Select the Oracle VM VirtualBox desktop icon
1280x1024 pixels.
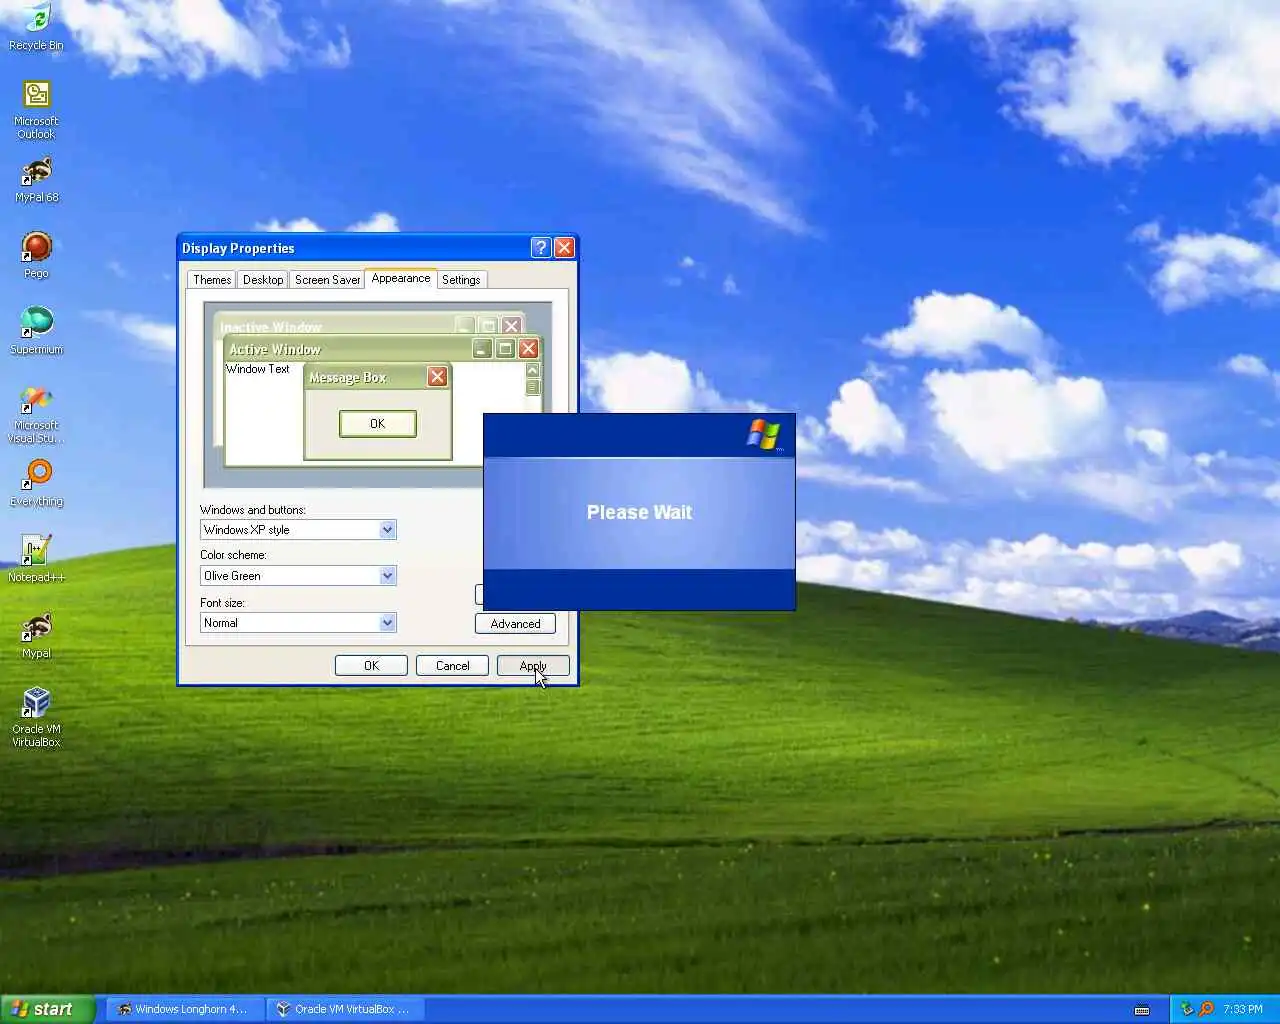pos(36,716)
